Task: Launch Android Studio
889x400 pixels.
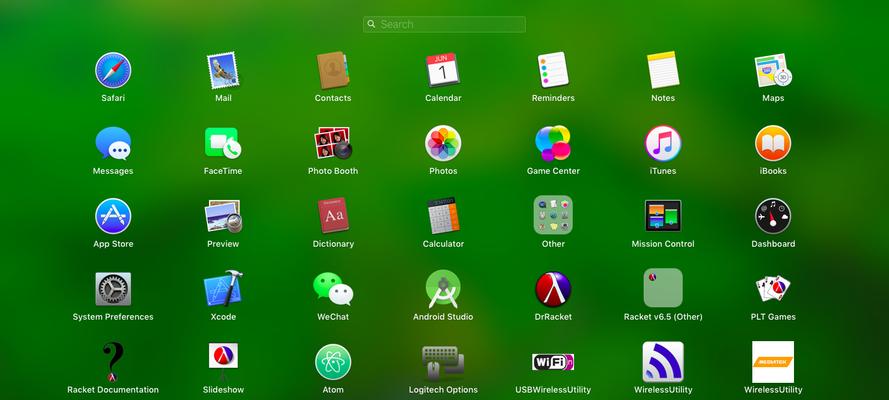Action: [x=443, y=289]
